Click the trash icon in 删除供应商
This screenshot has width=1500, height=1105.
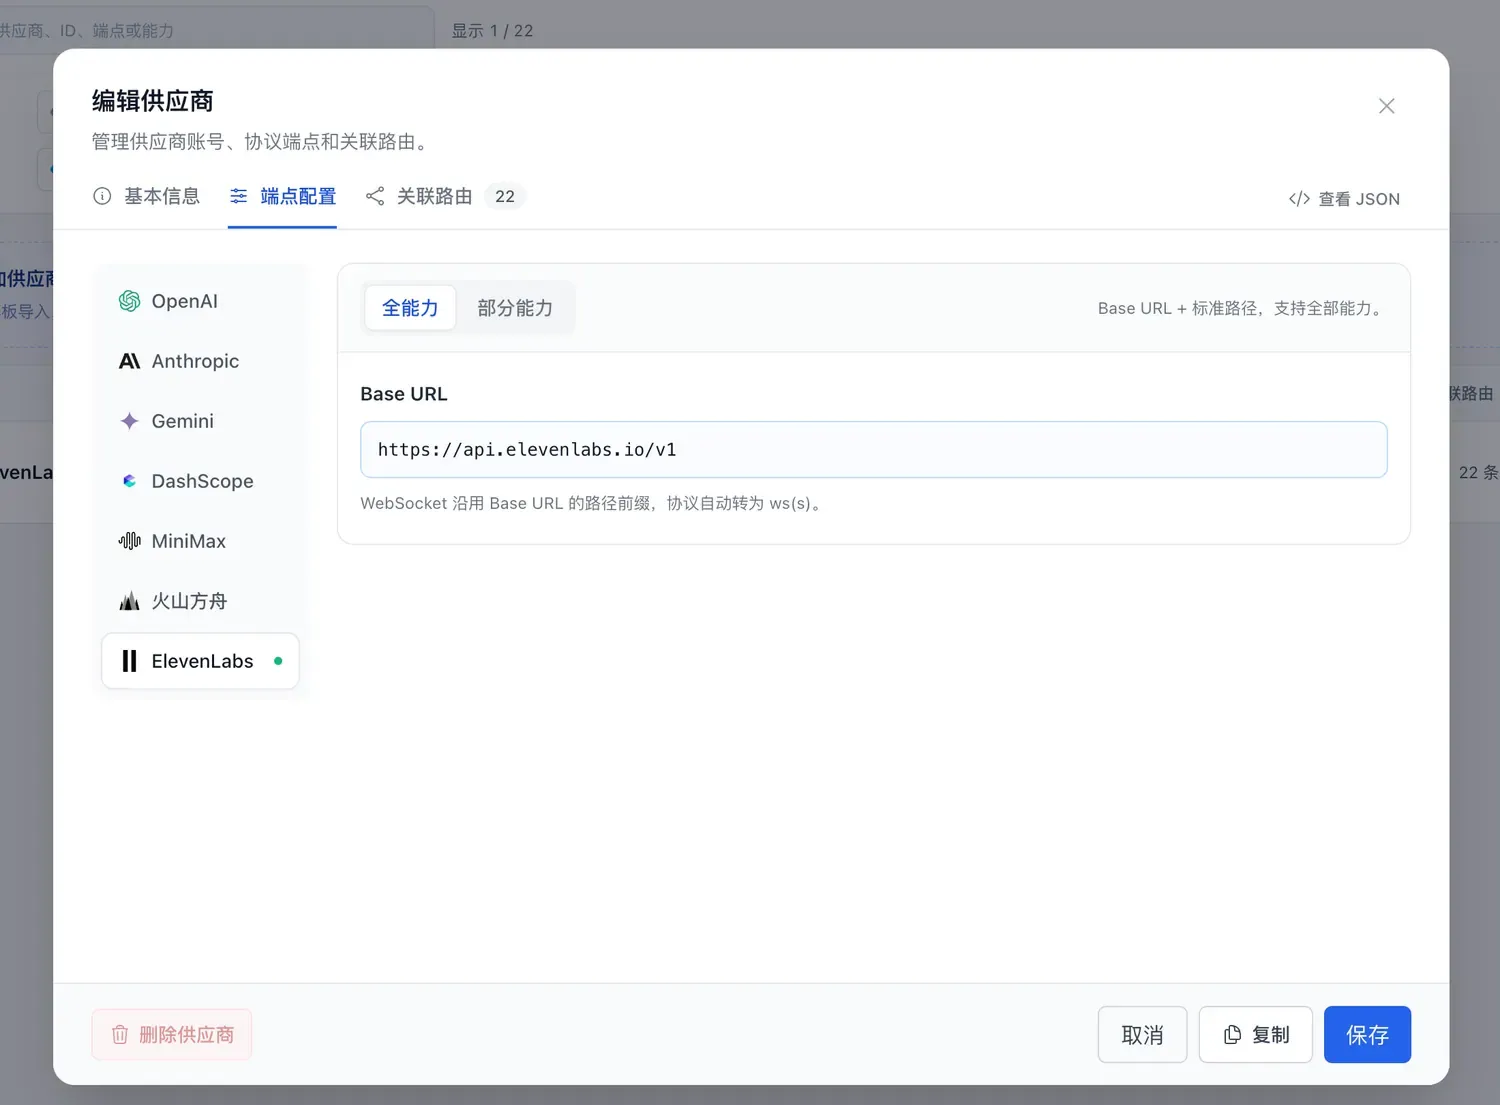[120, 1034]
